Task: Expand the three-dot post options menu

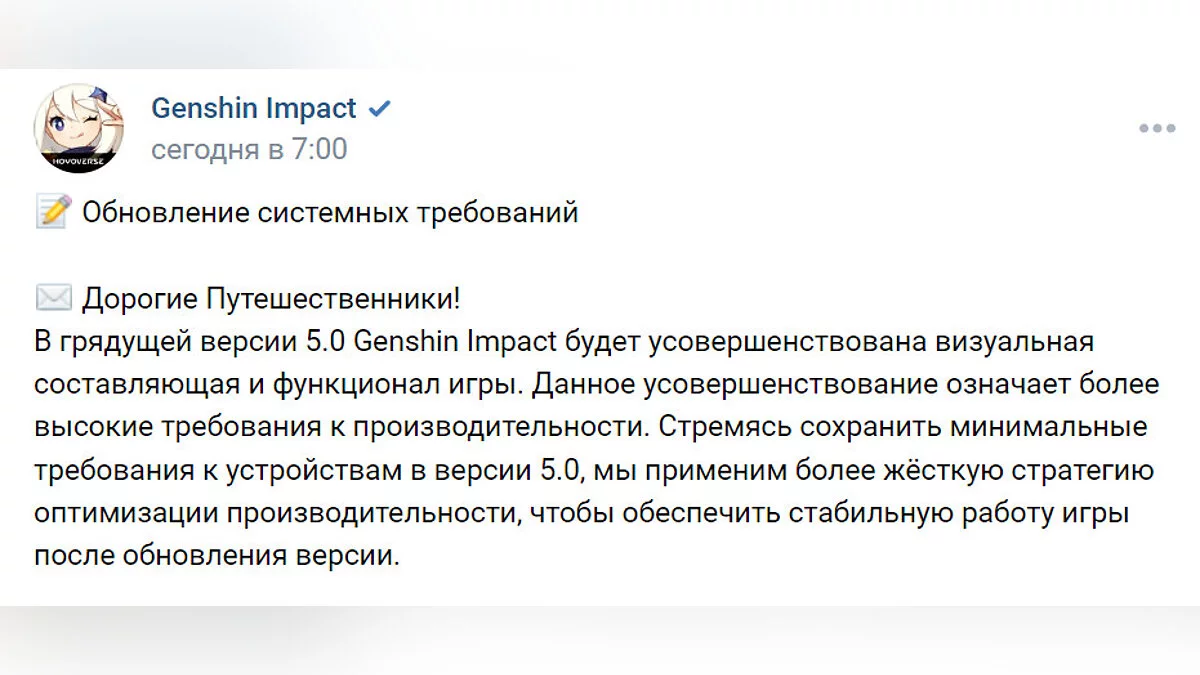Action: pyautogui.click(x=1157, y=128)
